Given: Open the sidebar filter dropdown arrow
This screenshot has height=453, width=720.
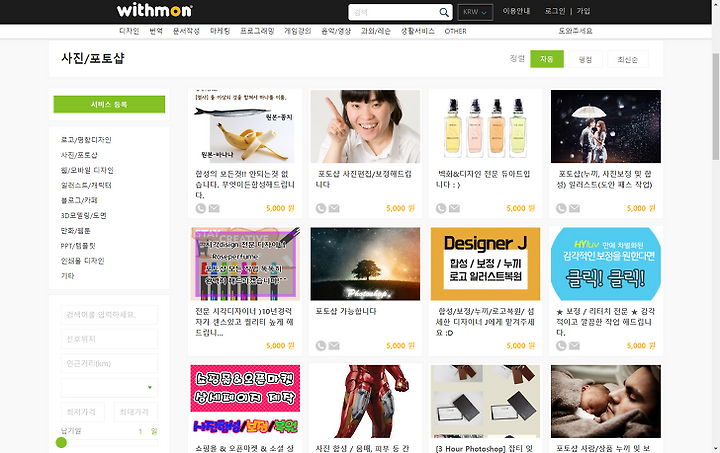Looking at the screenshot, I should [150, 387].
